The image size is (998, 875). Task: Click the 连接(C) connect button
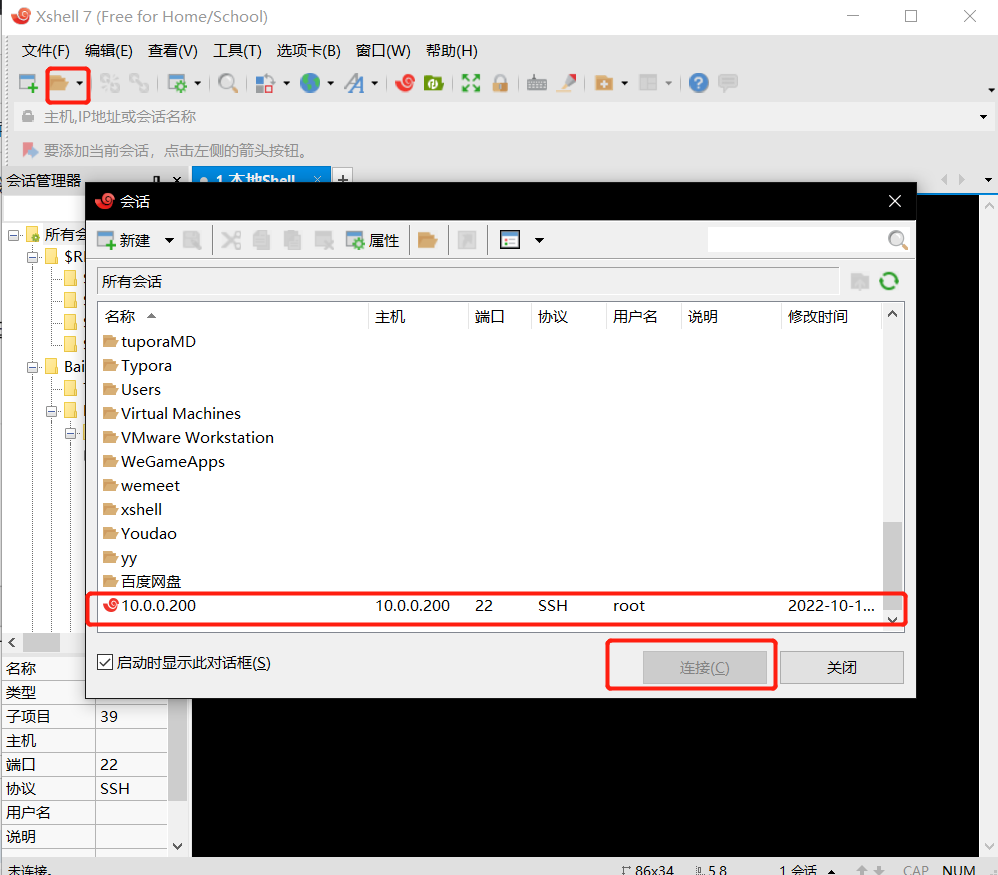tap(705, 668)
